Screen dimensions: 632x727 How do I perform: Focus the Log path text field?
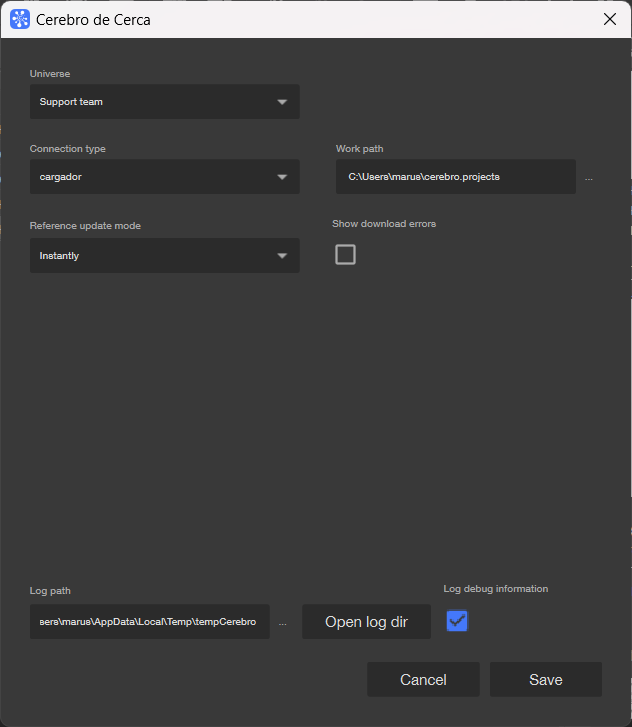coord(150,622)
